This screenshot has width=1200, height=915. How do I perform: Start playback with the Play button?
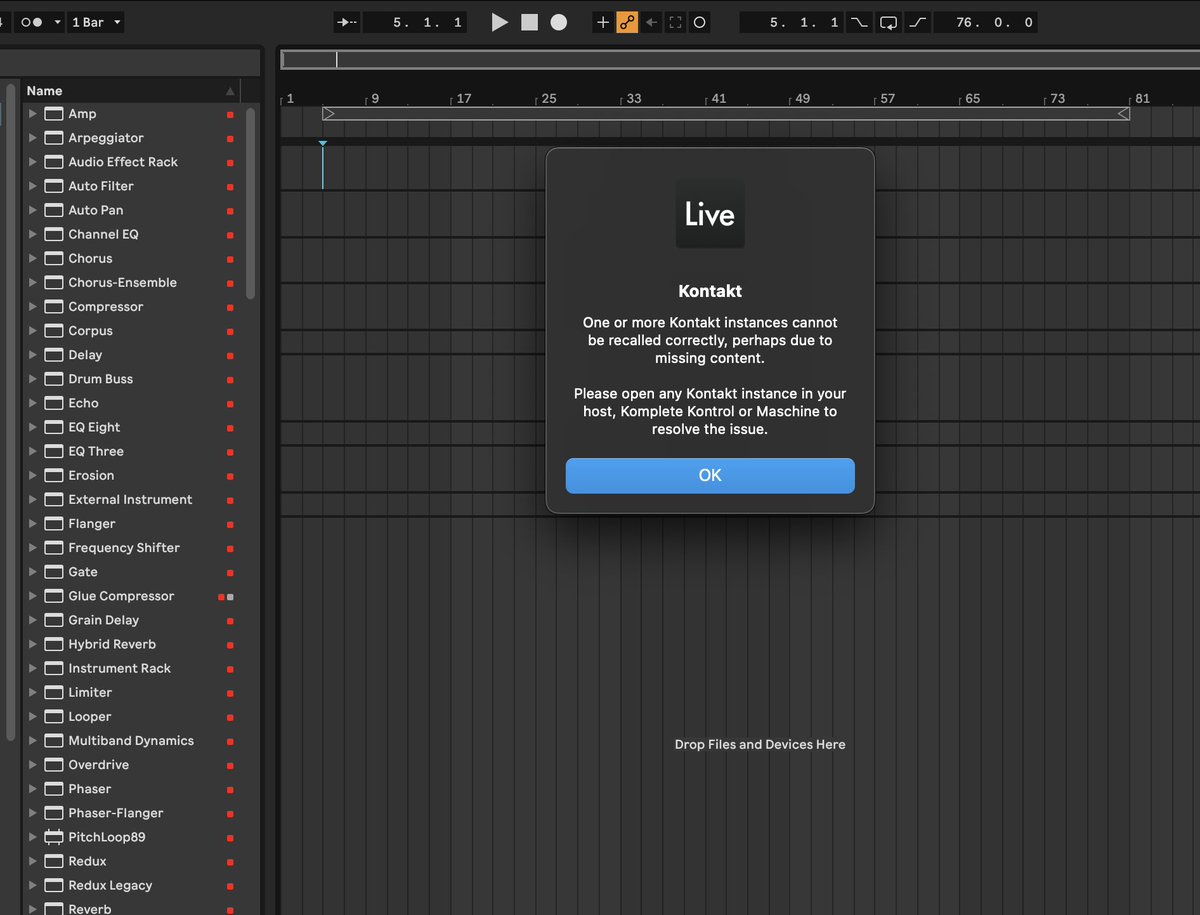click(500, 22)
